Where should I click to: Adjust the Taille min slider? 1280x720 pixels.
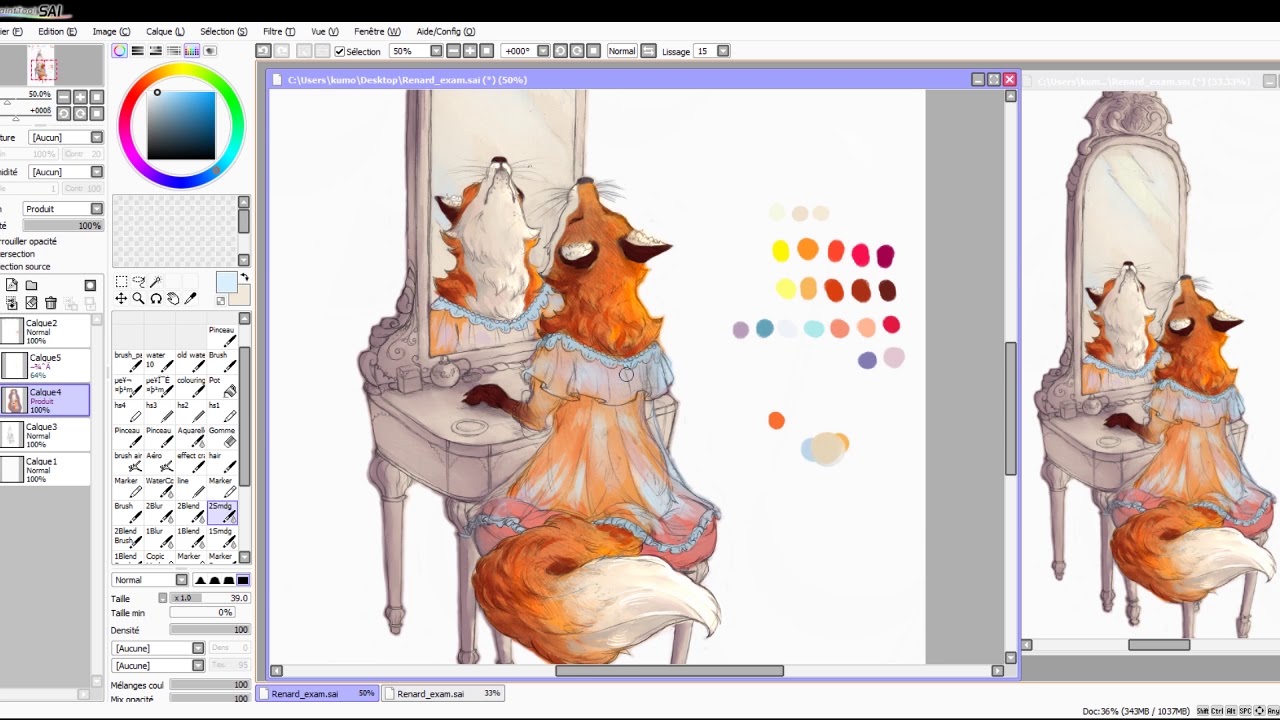point(202,613)
